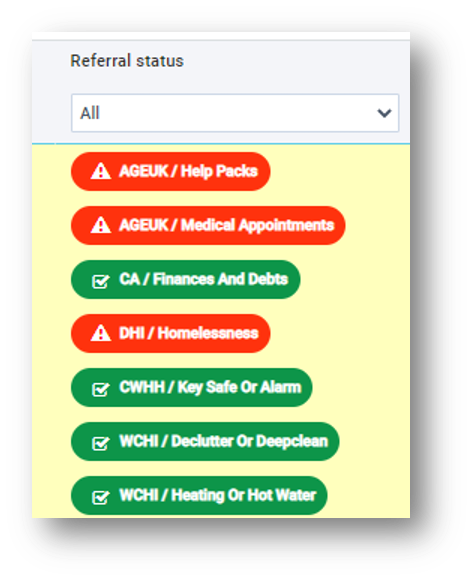Expand the Referral status dropdown chevron
The width and height of the screenshot is (472, 580).
384,113
